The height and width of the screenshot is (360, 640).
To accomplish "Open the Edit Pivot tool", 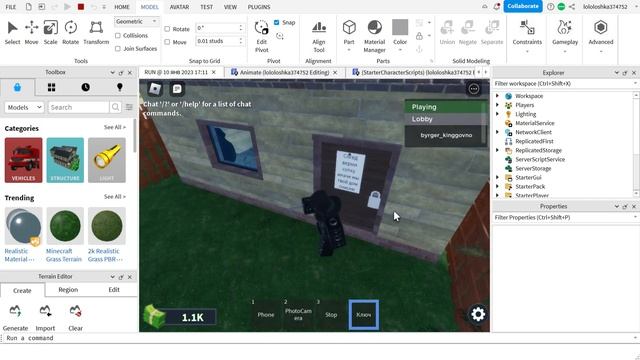I will point(262,37).
